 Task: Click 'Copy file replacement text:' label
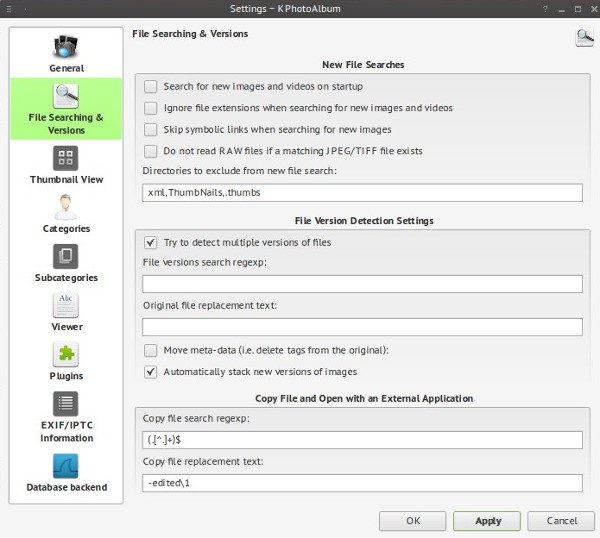tap(203, 461)
